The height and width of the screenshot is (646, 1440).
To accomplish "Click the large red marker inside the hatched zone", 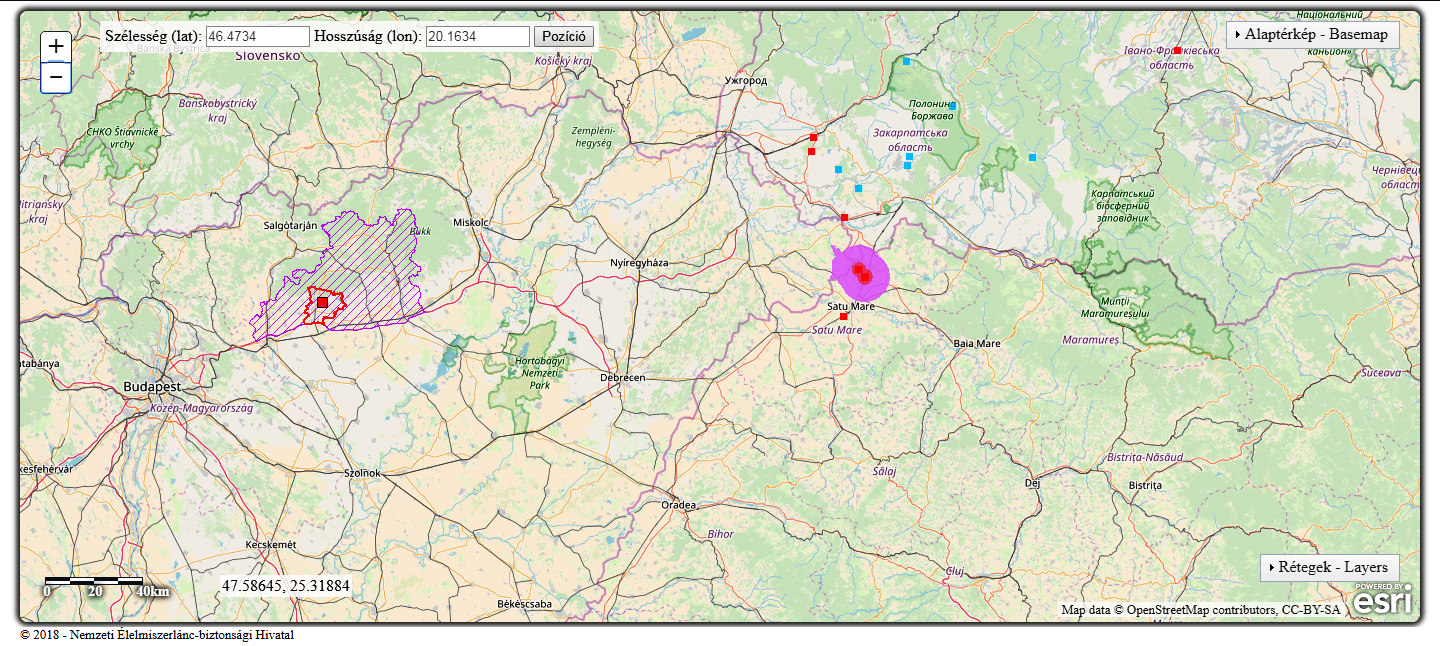I will click(322, 302).
